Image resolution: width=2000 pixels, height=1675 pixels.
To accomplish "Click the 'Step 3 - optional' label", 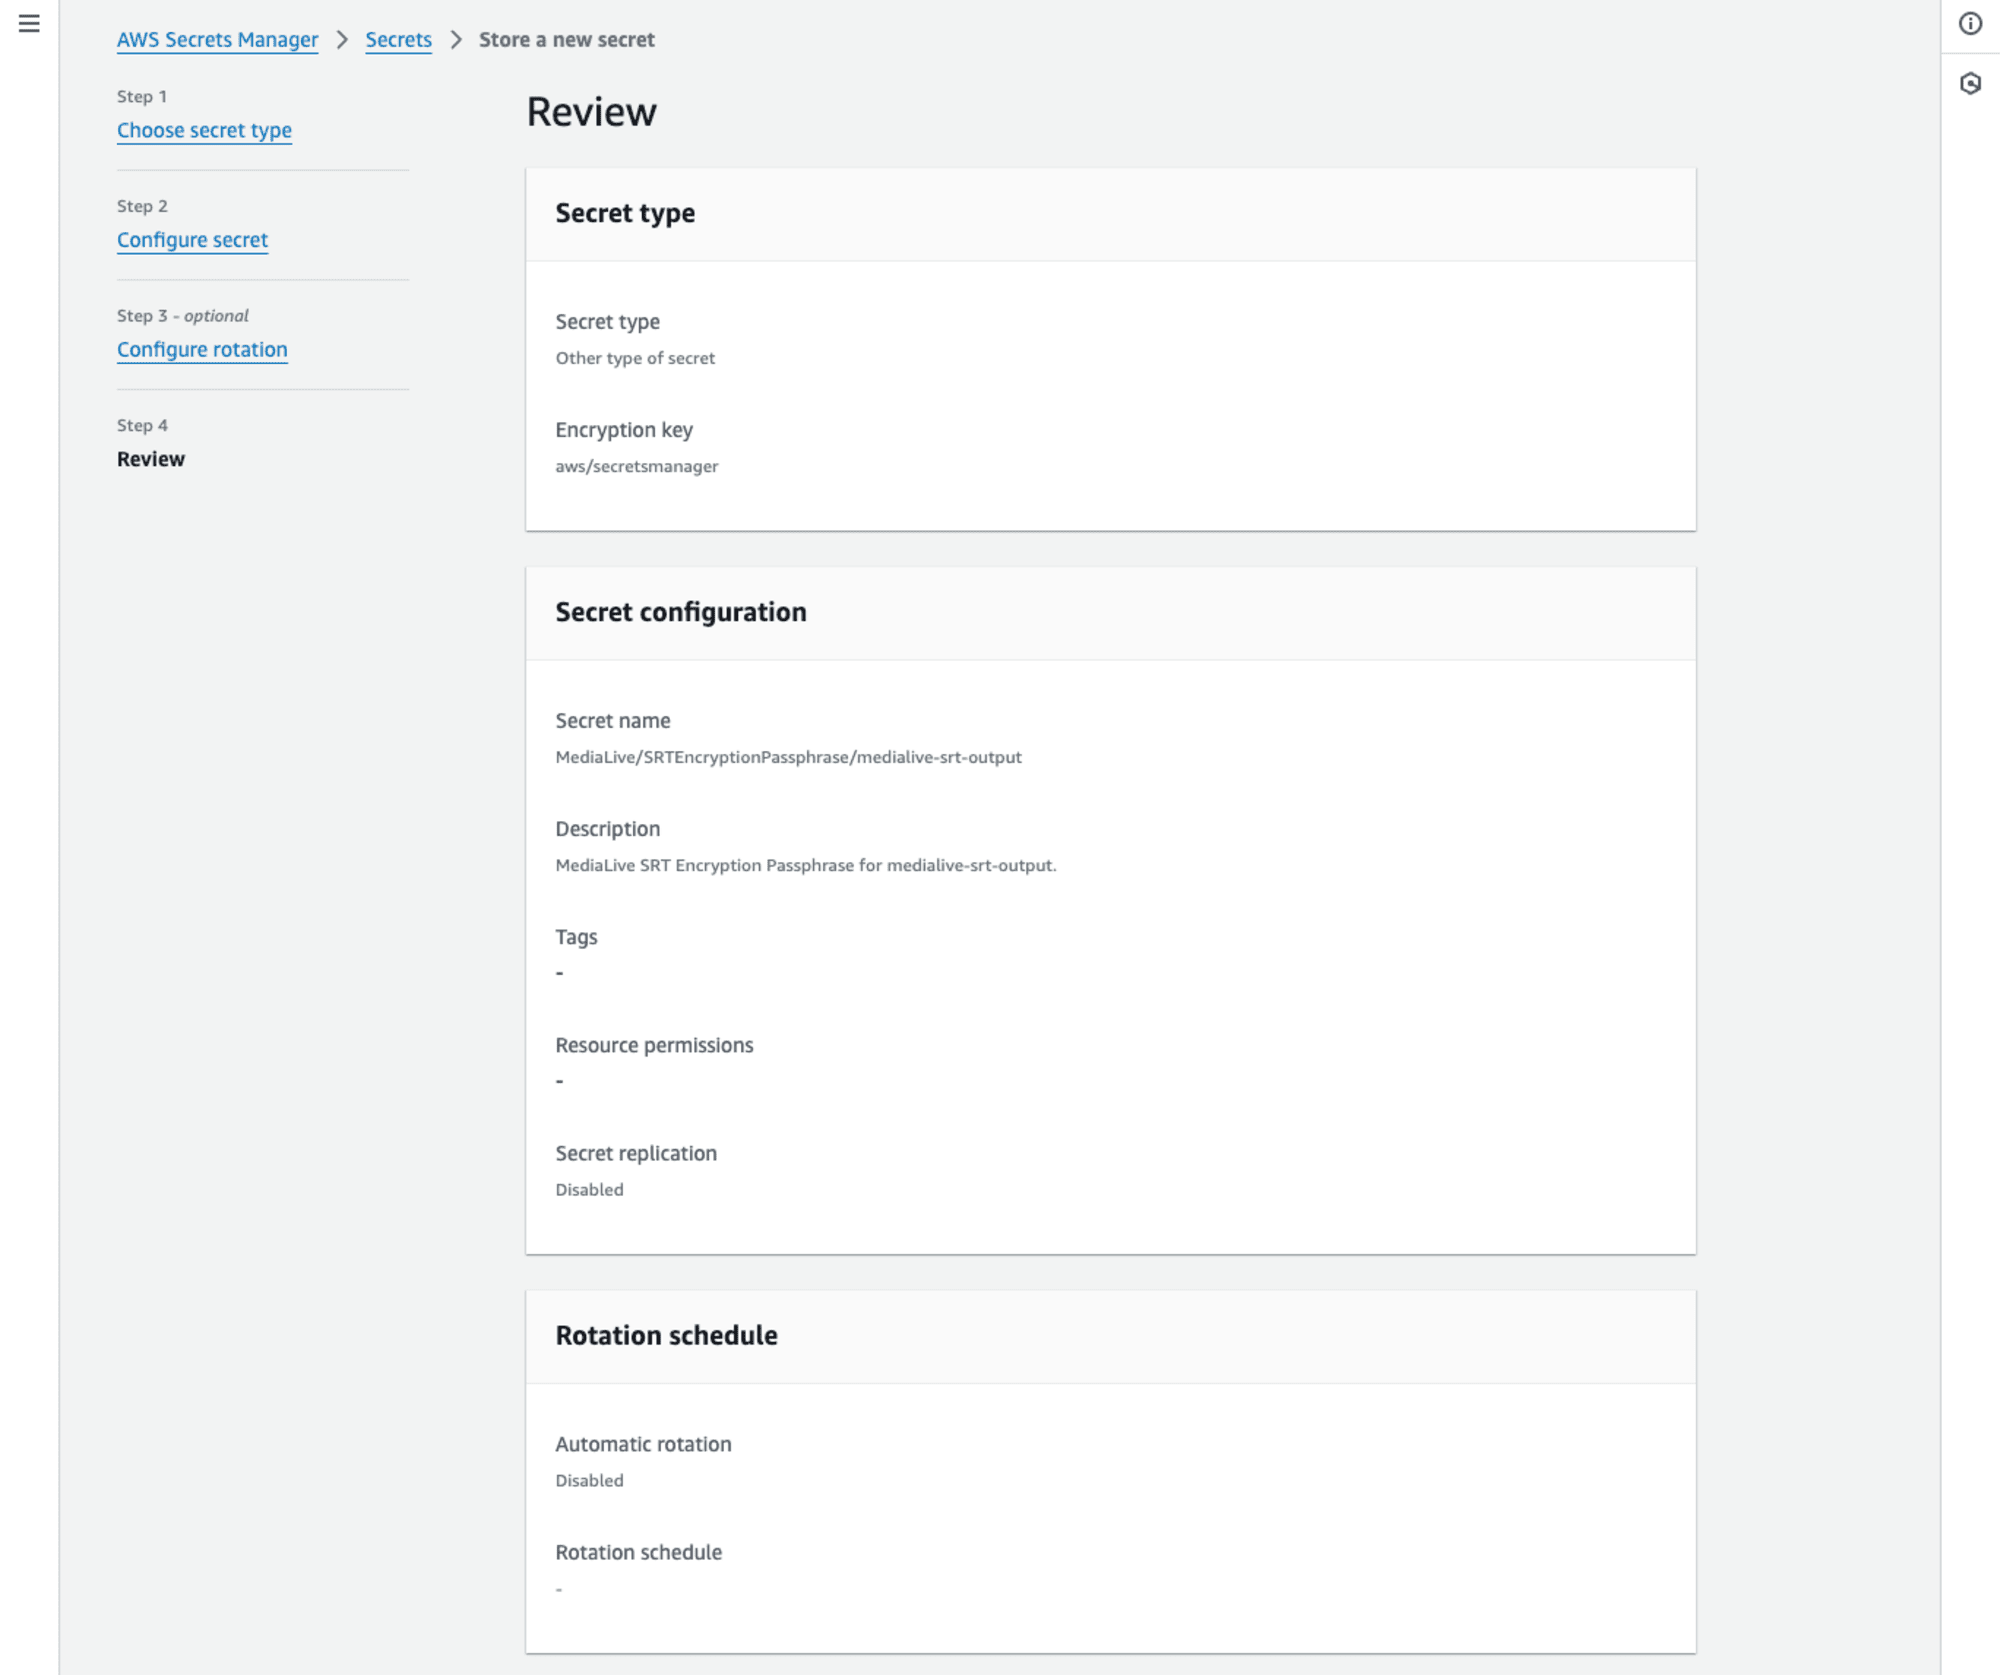I will (183, 315).
